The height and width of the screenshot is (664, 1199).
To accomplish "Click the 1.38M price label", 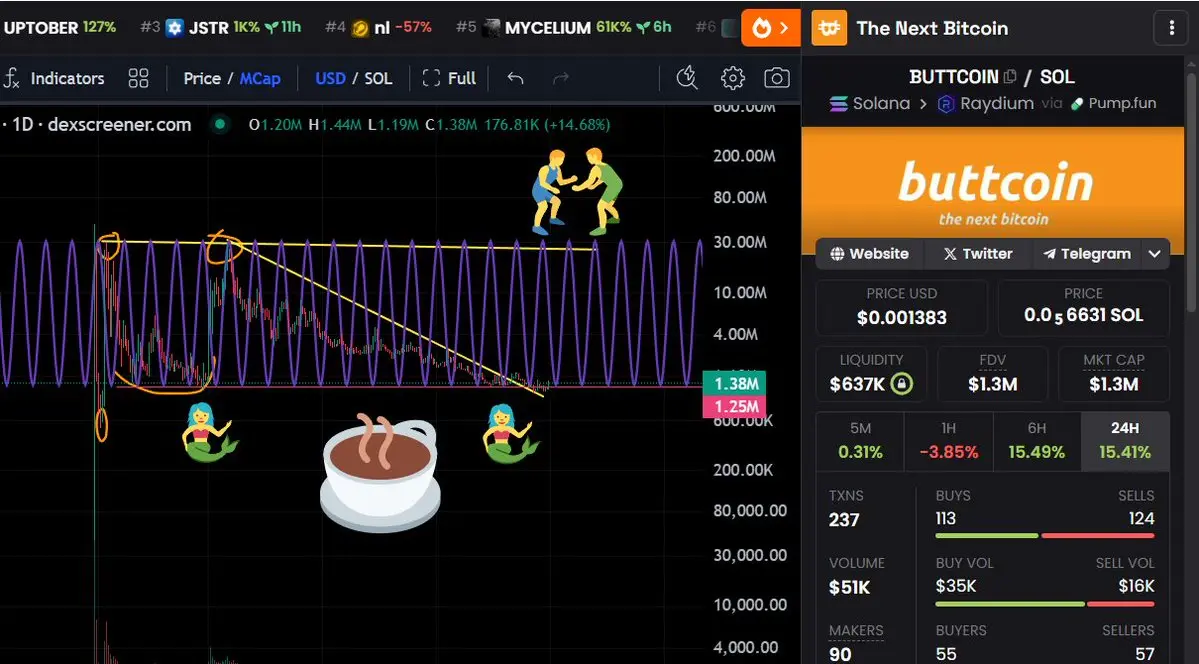I will pyautogui.click(x=734, y=384).
